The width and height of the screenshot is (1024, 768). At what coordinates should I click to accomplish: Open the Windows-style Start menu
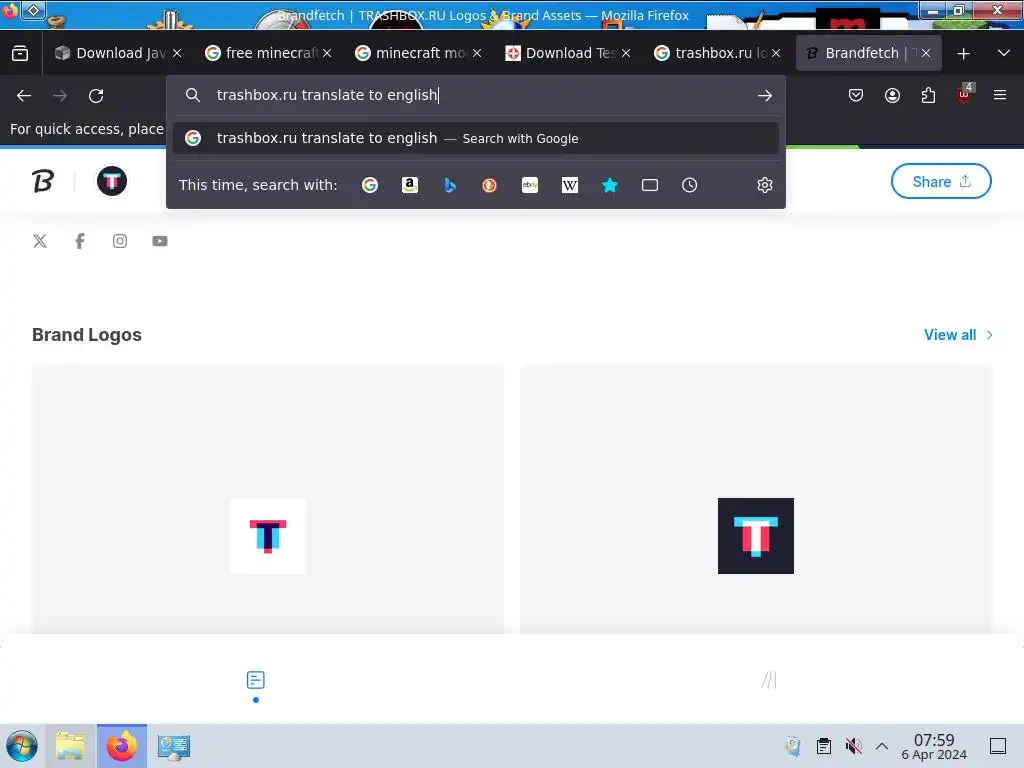(x=22, y=746)
